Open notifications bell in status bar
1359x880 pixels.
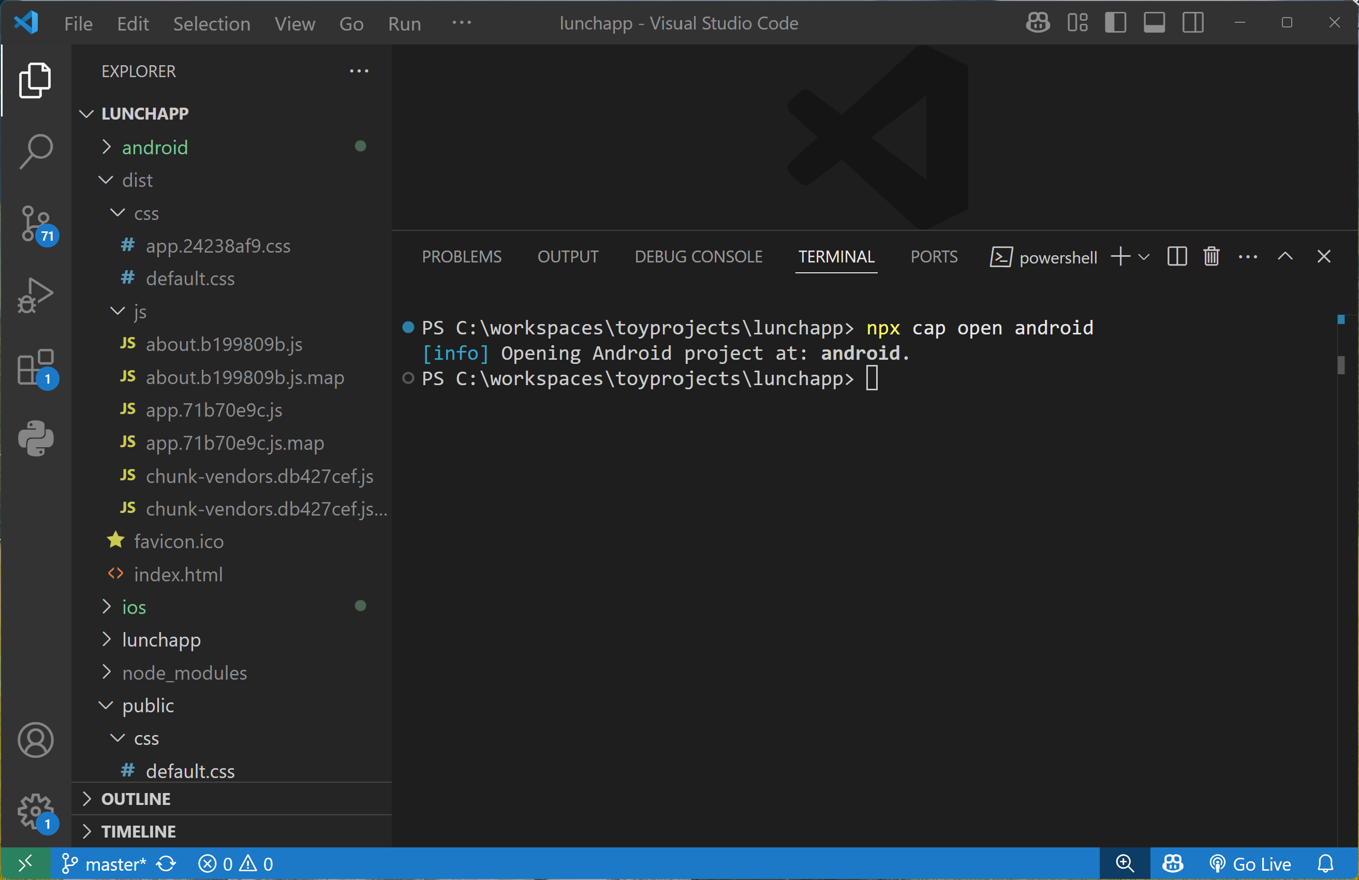pos(1326,864)
